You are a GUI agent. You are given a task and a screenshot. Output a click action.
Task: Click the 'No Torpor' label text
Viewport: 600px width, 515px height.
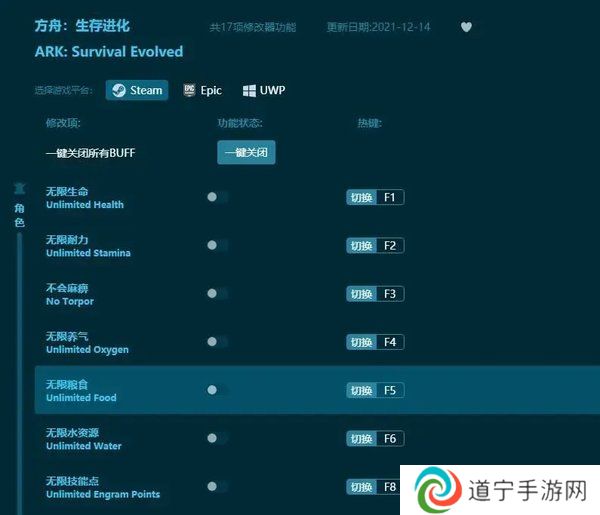tap(70, 302)
